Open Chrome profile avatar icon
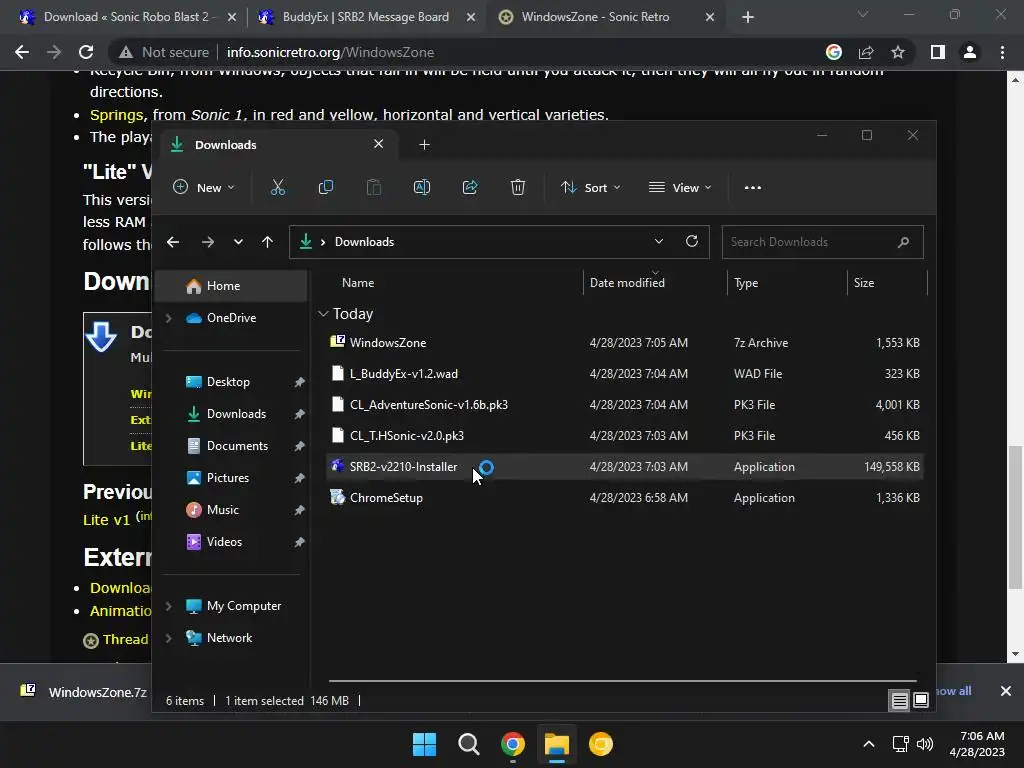This screenshot has width=1024, height=768. click(970, 52)
